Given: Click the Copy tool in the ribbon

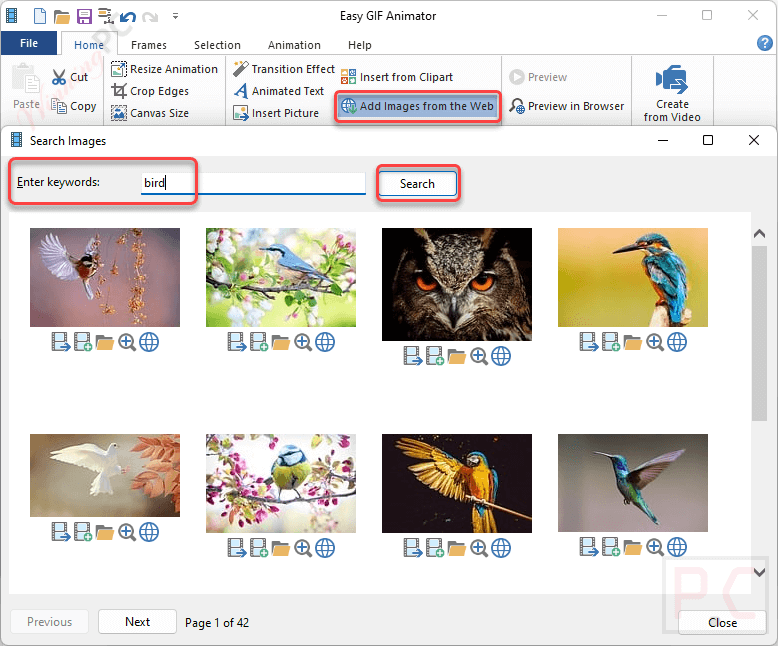Looking at the screenshot, I should point(74,106).
